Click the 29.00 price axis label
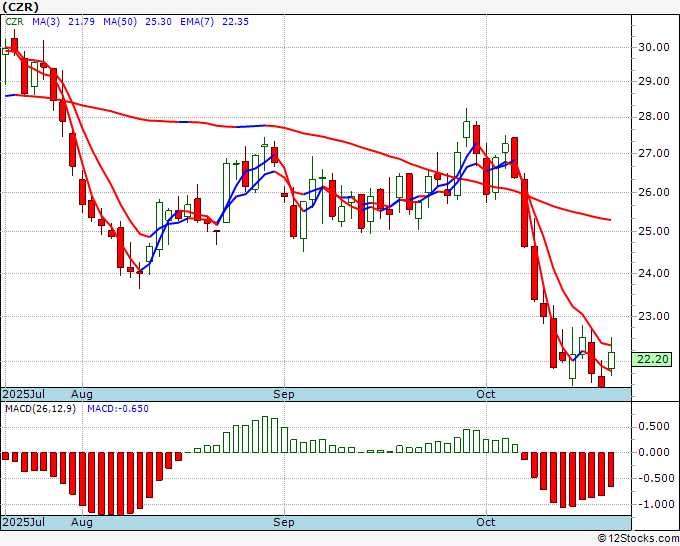Viewport: 680px width, 546px height. (654, 82)
